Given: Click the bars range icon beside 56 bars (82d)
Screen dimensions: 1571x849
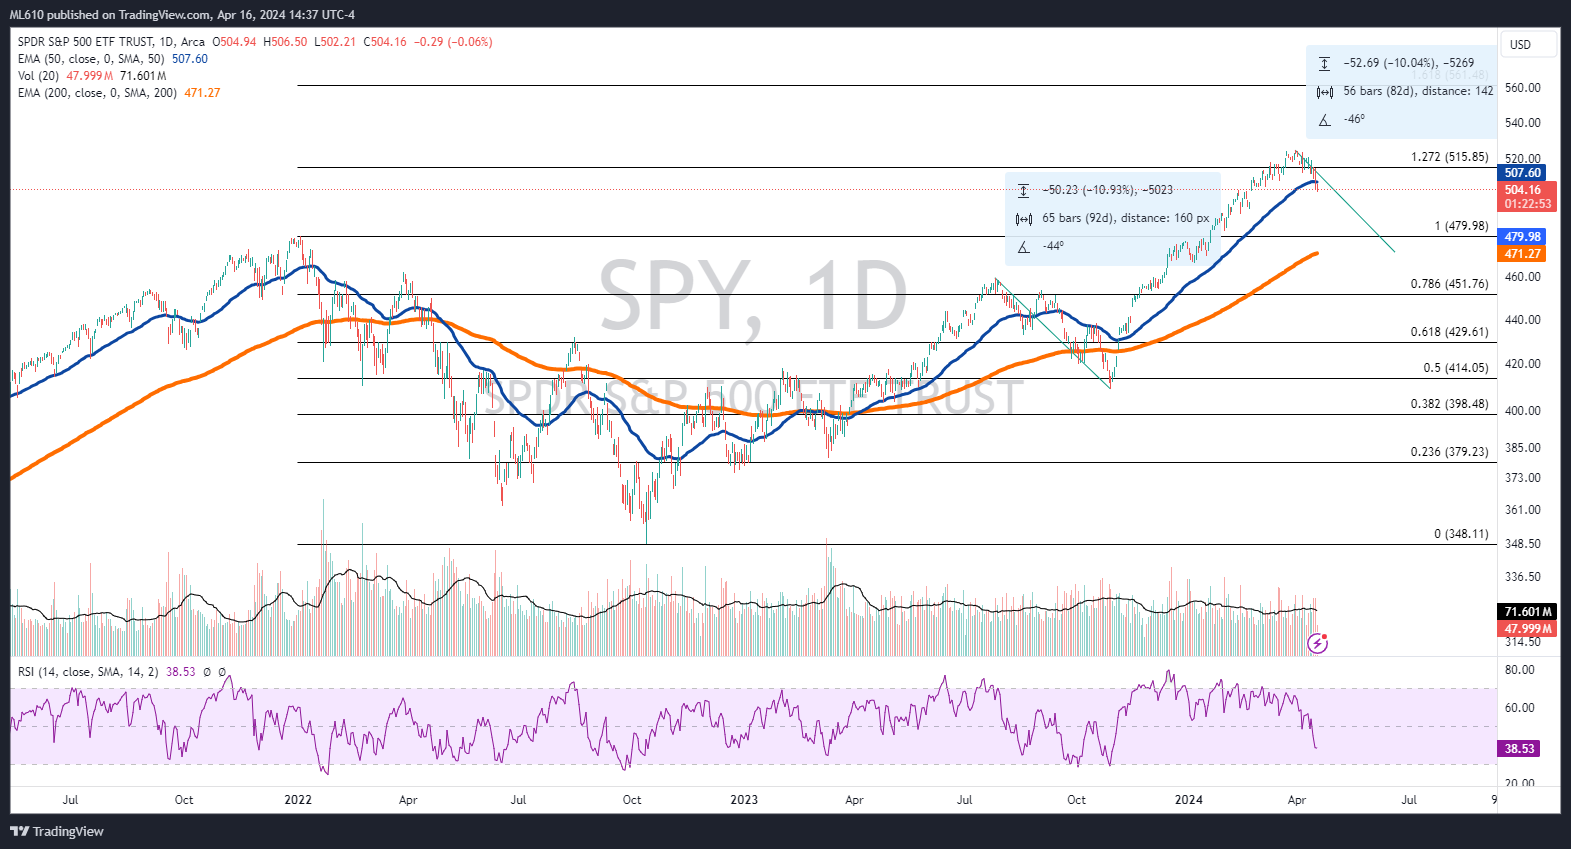Looking at the screenshot, I should click(1324, 92).
